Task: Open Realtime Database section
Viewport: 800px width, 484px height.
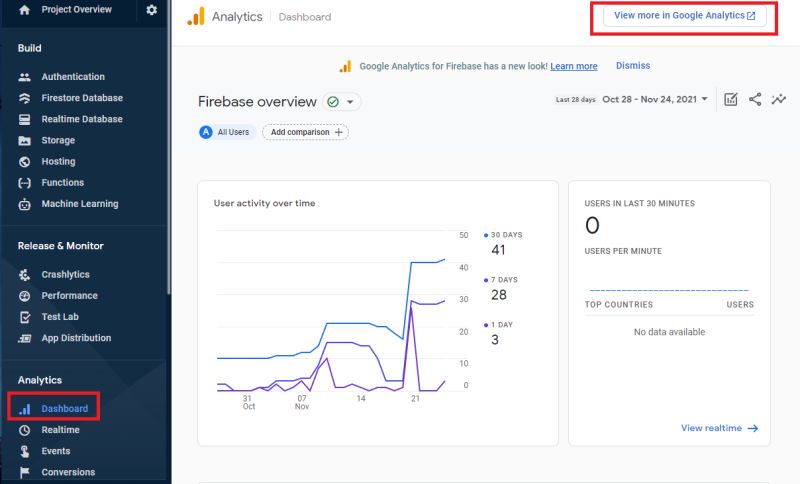Action: 82,119
